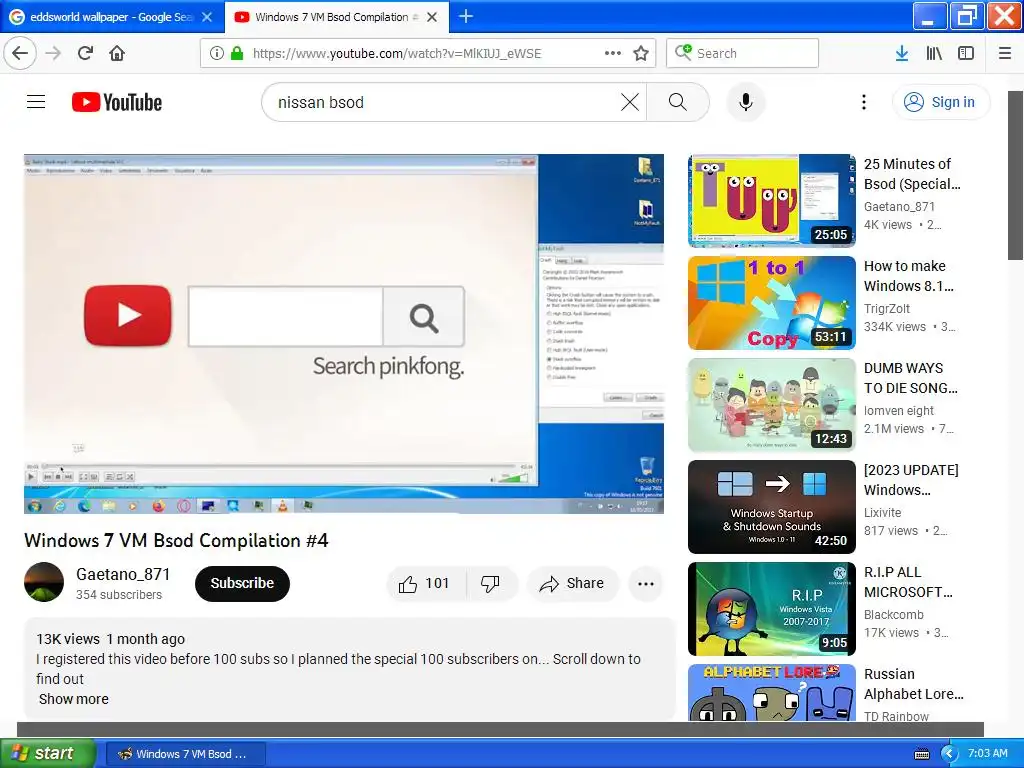Open YouTube settings three-dot menu

pos(863,102)
